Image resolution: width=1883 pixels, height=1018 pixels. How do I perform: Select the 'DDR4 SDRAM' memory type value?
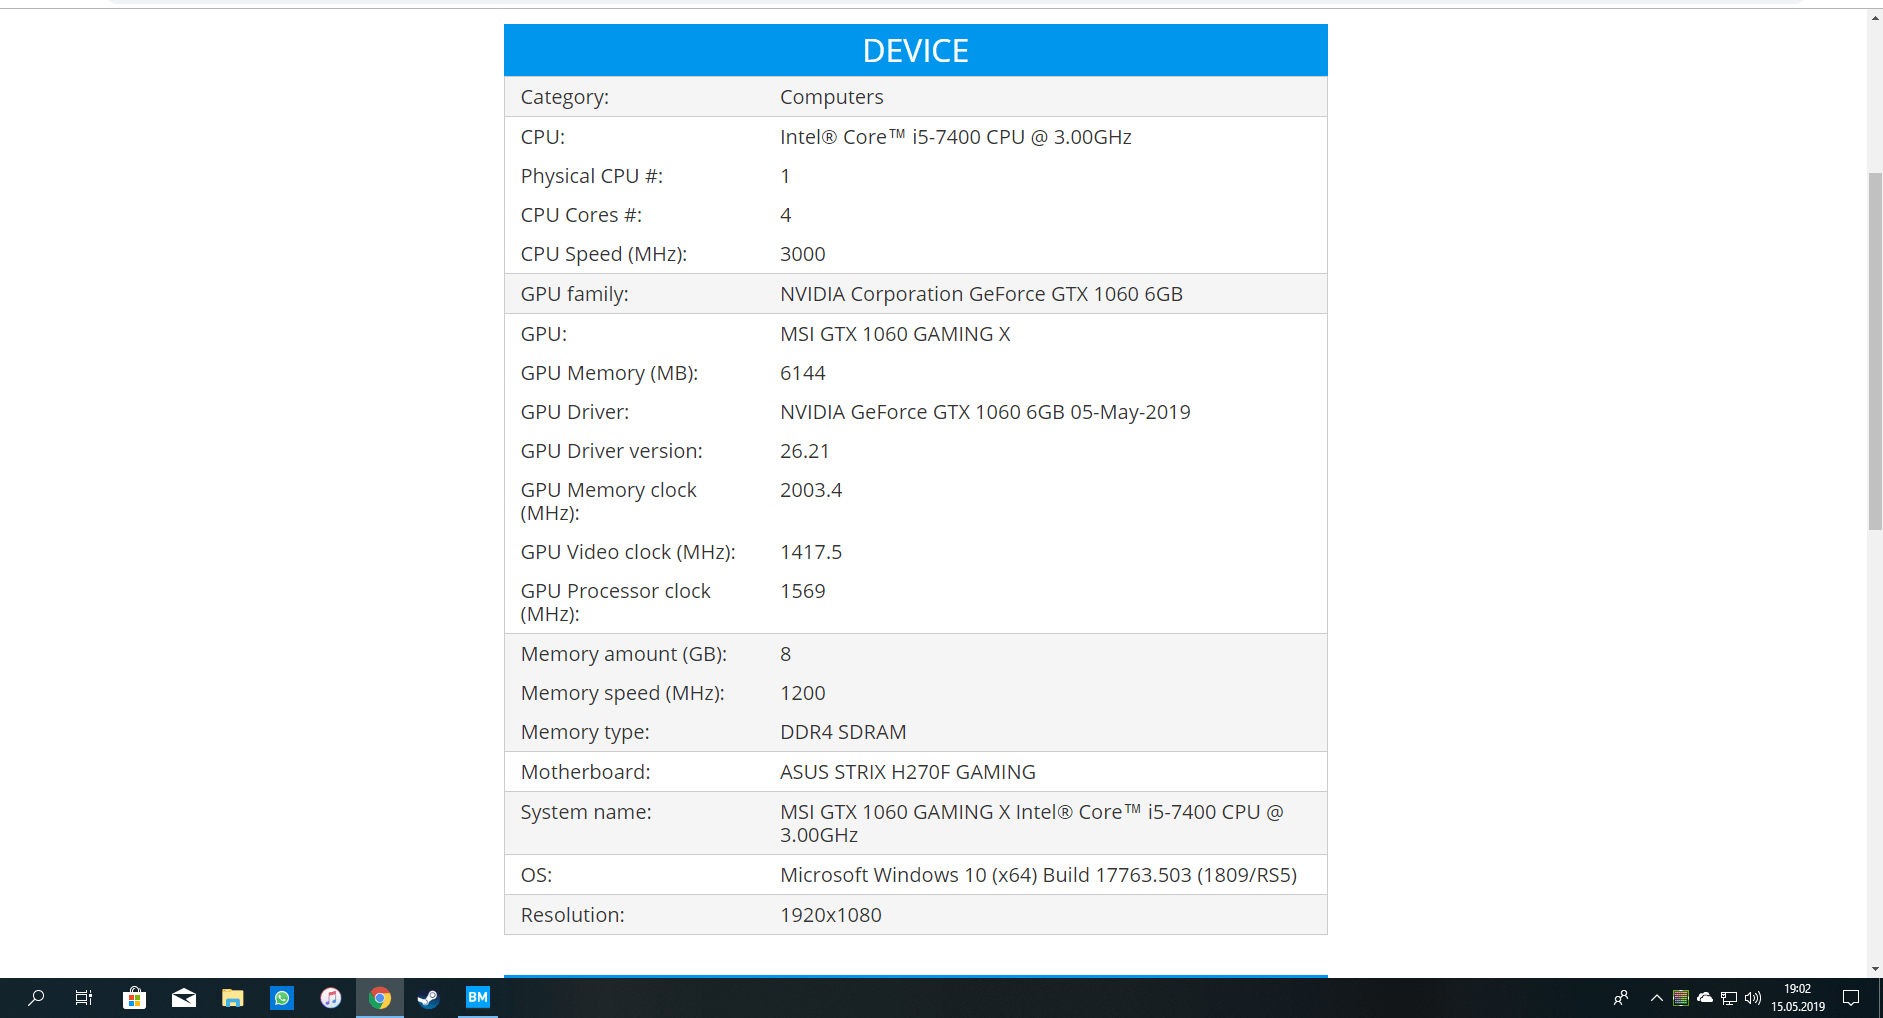click(x=843, y=732)
